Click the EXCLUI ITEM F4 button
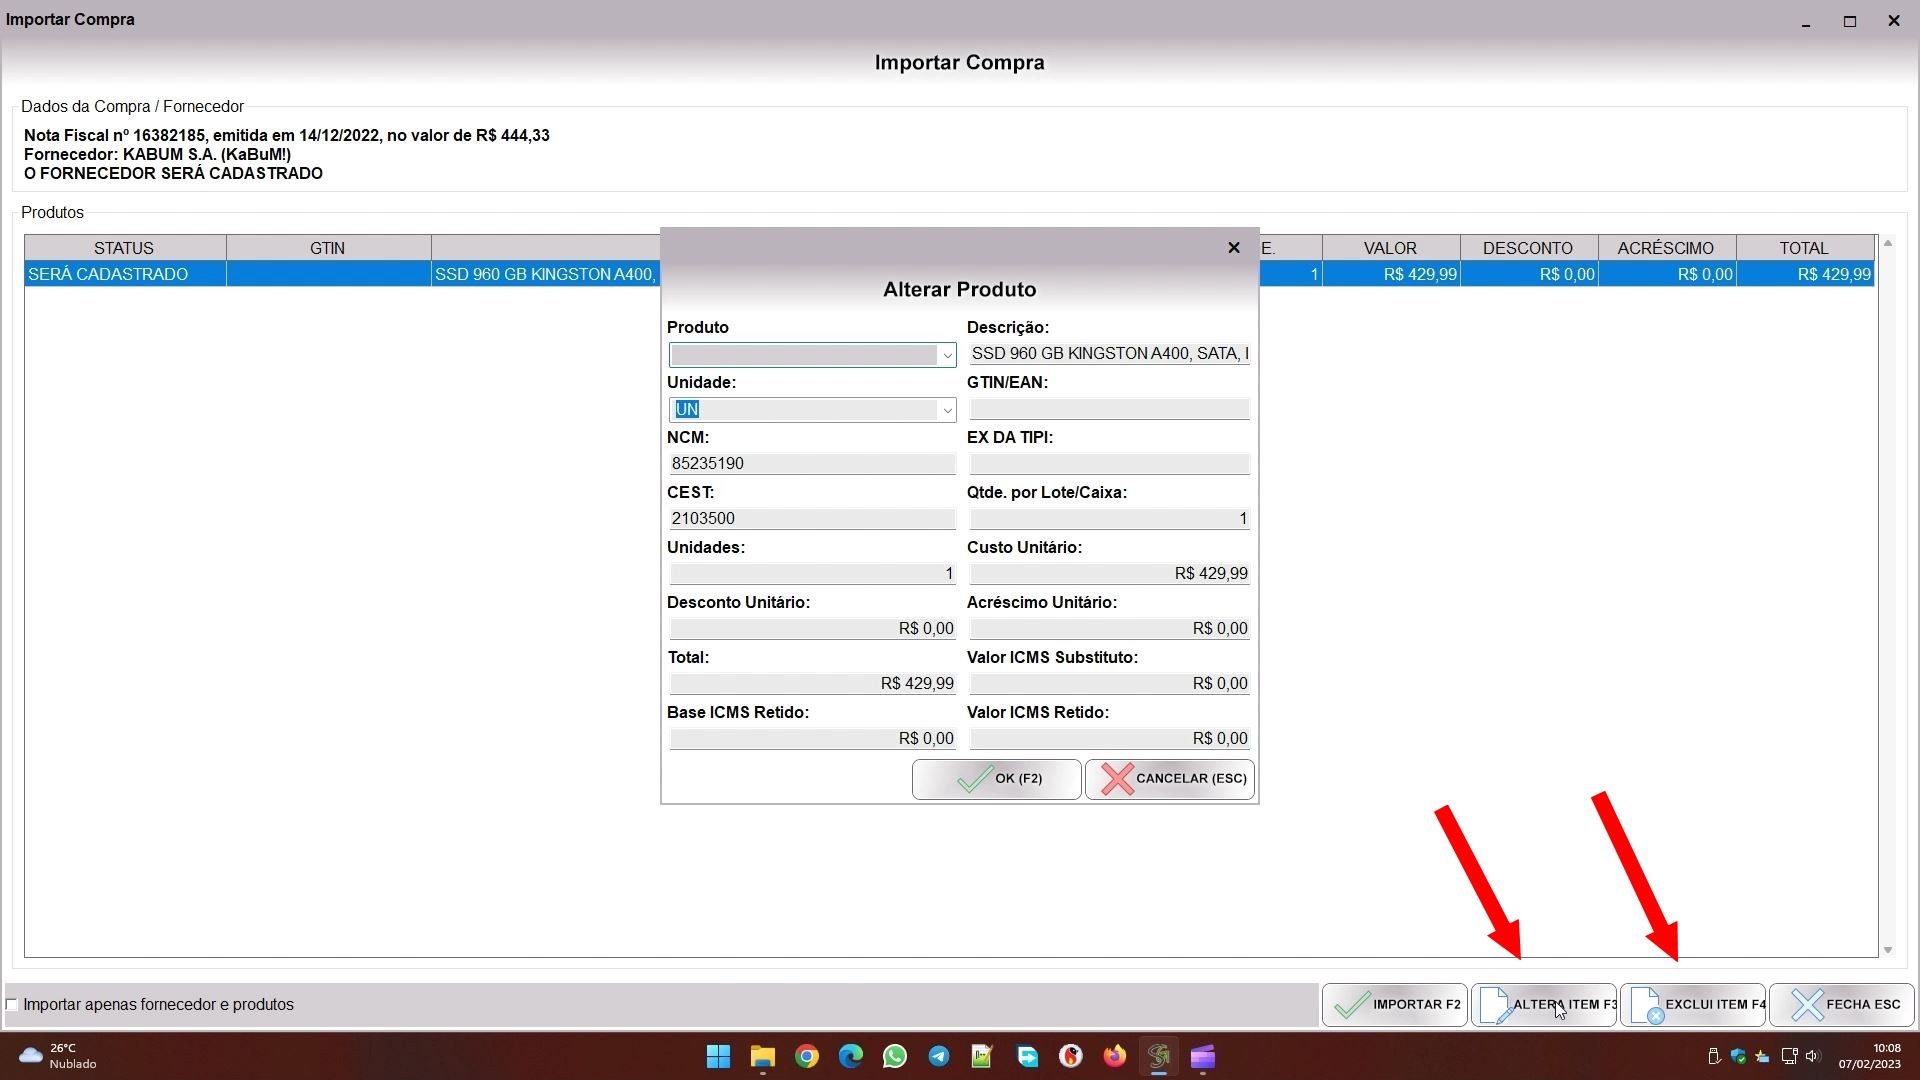 [x=1693, y=1005]
